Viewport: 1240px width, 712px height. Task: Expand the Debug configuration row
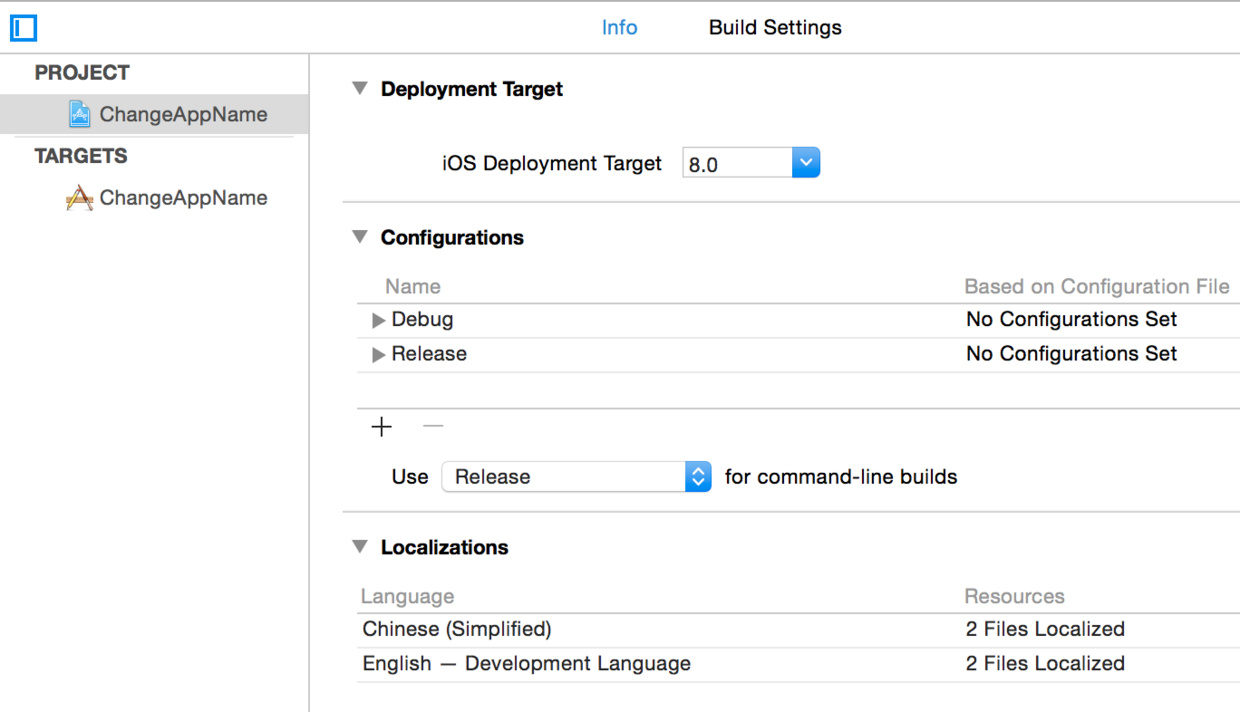click(x=379, y=321)
